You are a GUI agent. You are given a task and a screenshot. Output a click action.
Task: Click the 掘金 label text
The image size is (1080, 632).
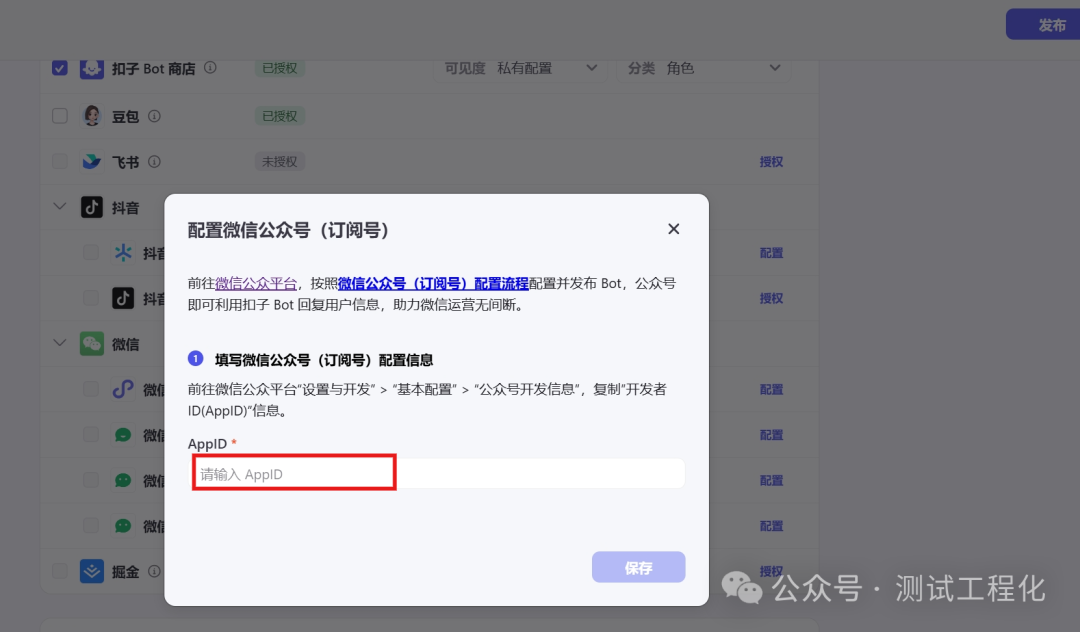[x=125, y=571]
